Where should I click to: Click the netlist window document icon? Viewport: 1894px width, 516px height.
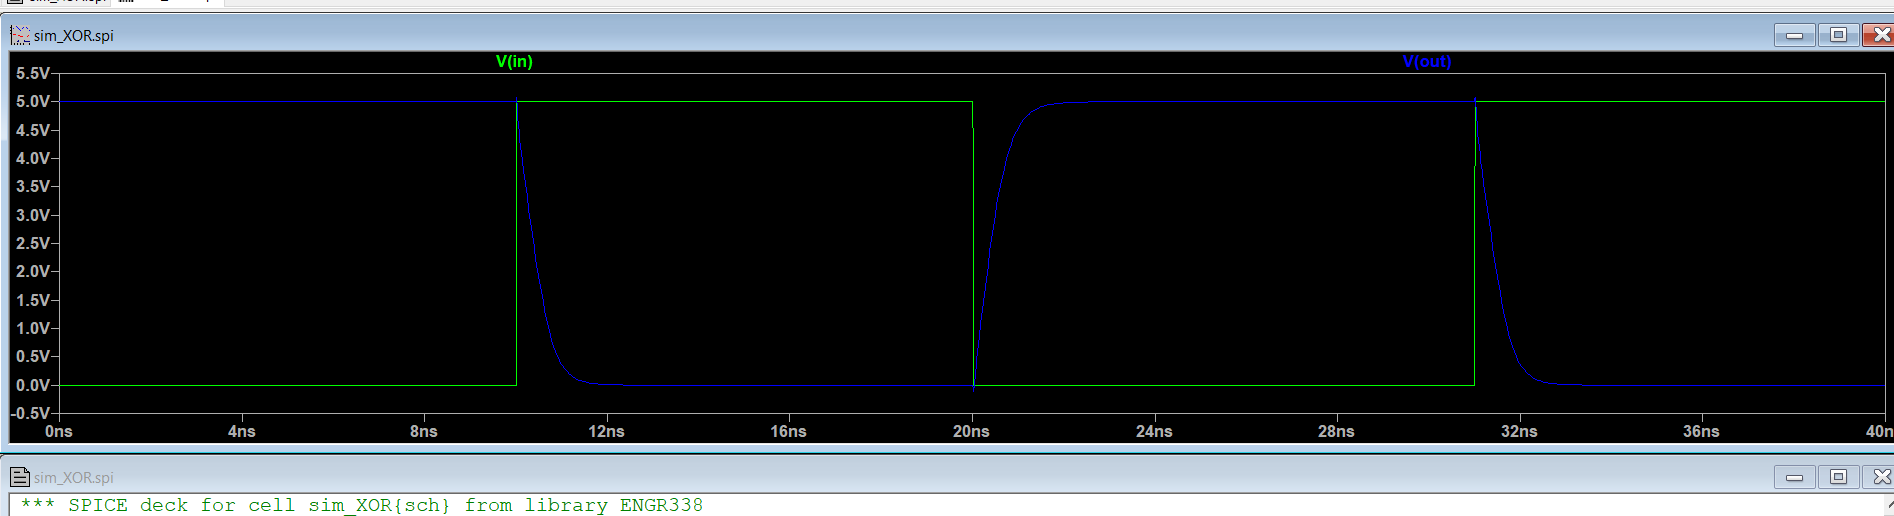[x=20, y=477]
